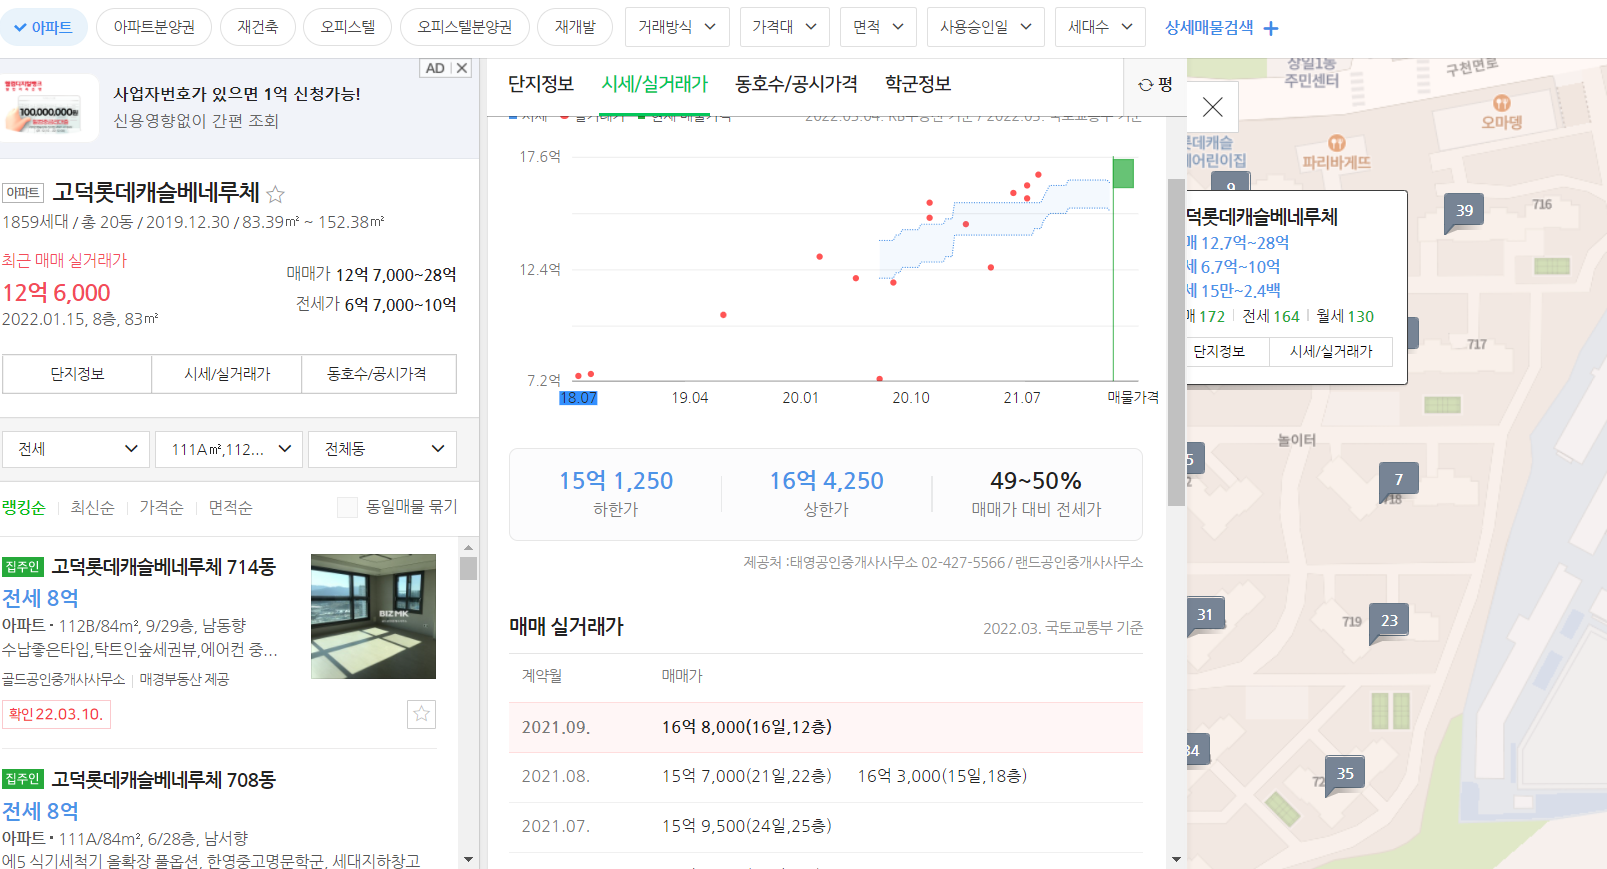The width and height of the screenshot is (1607, 869).
Task: Close the AD banner with X
Action: click(x=462, y=68)
